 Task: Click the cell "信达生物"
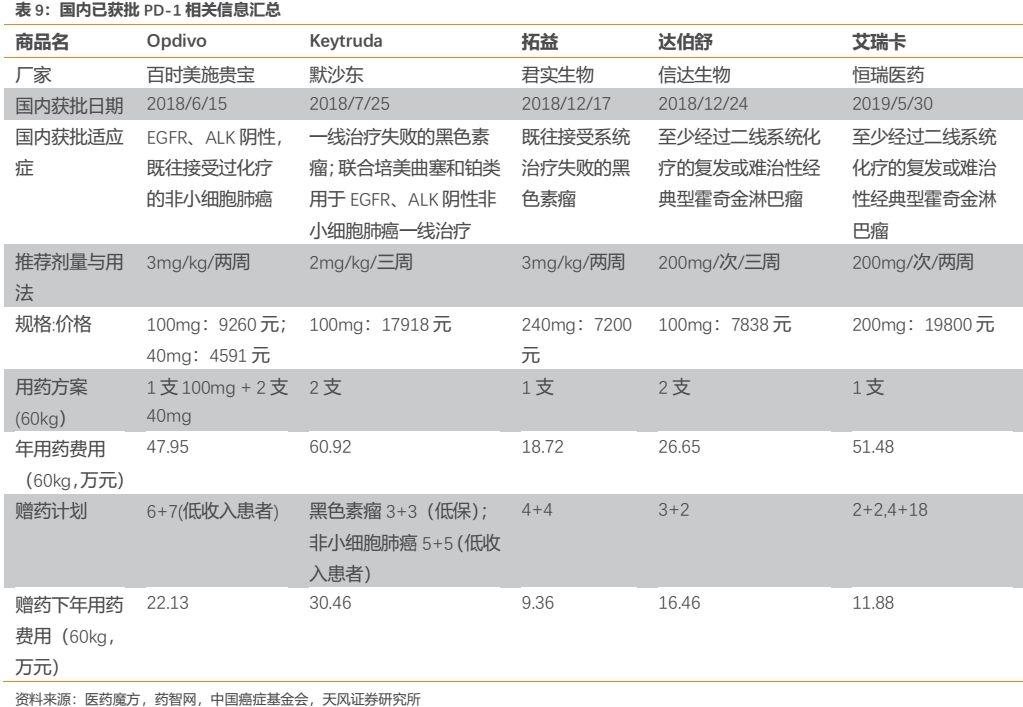[x=694, y=74]
